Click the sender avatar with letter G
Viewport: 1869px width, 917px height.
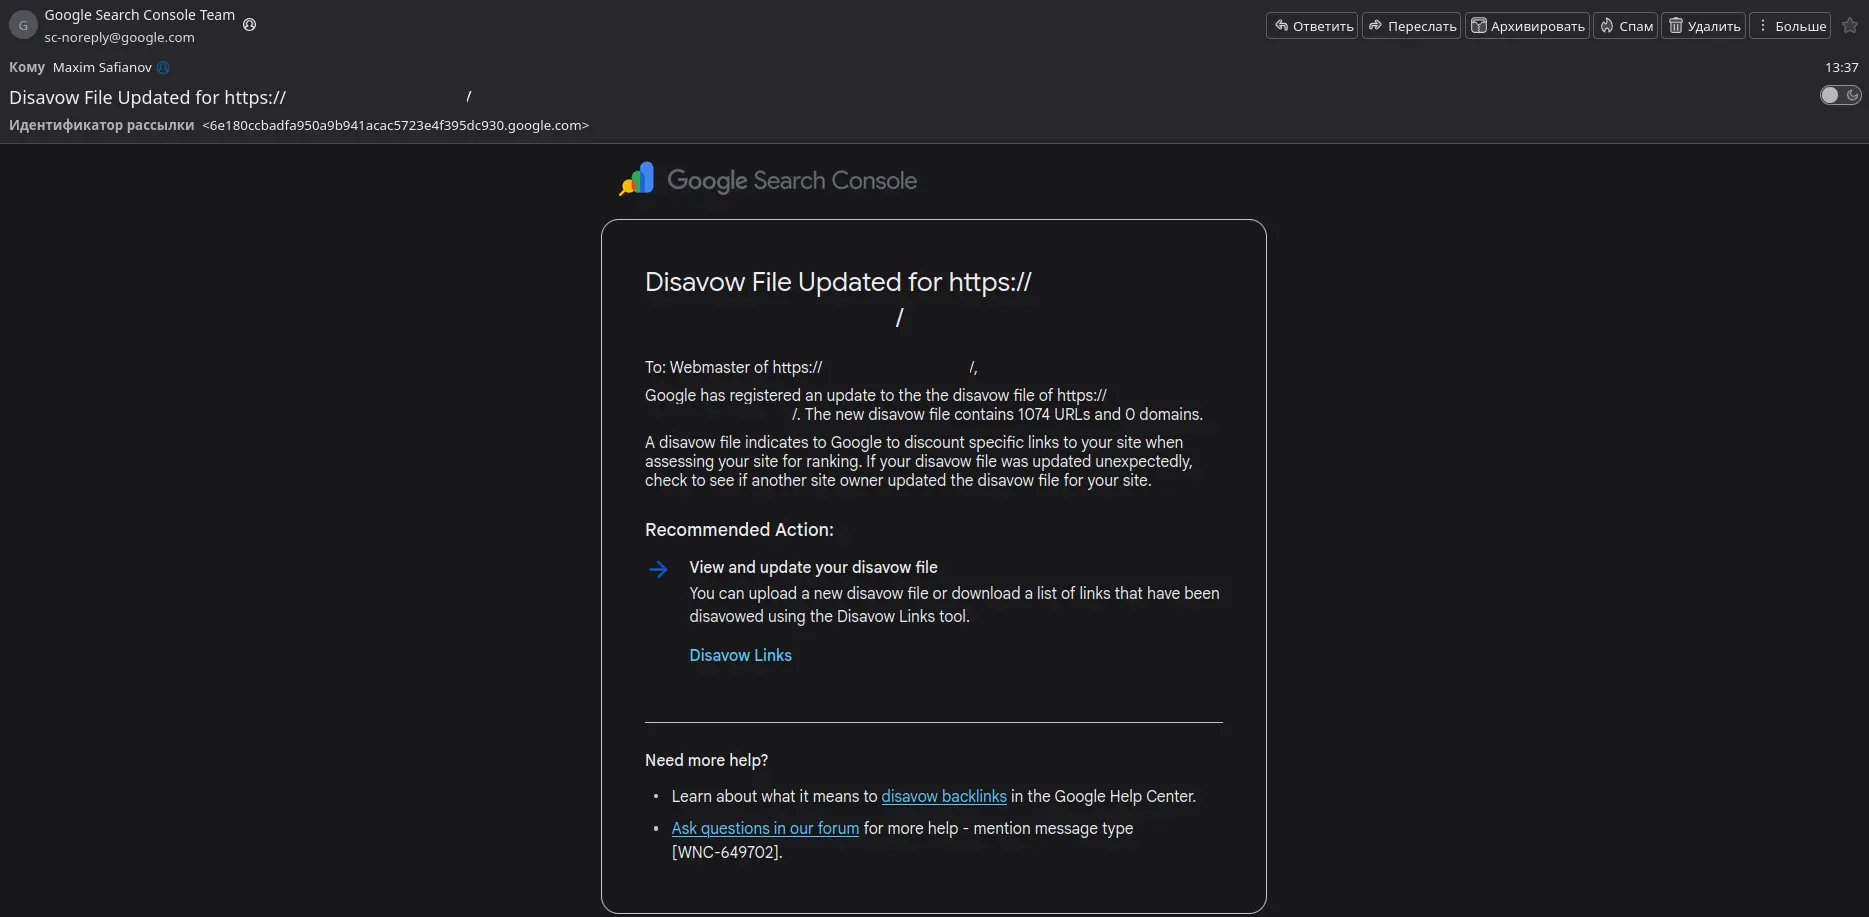click(23, 25)
